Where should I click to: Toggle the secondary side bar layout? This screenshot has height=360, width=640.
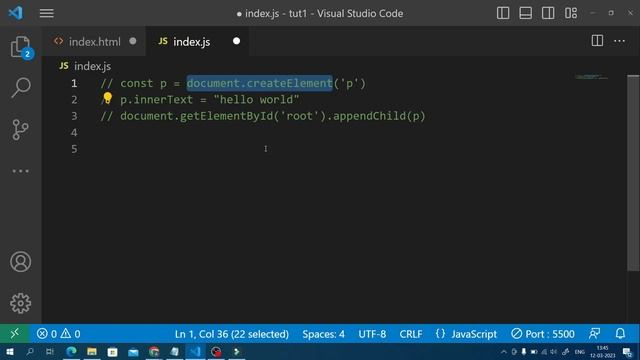click(x=548, y=13)
